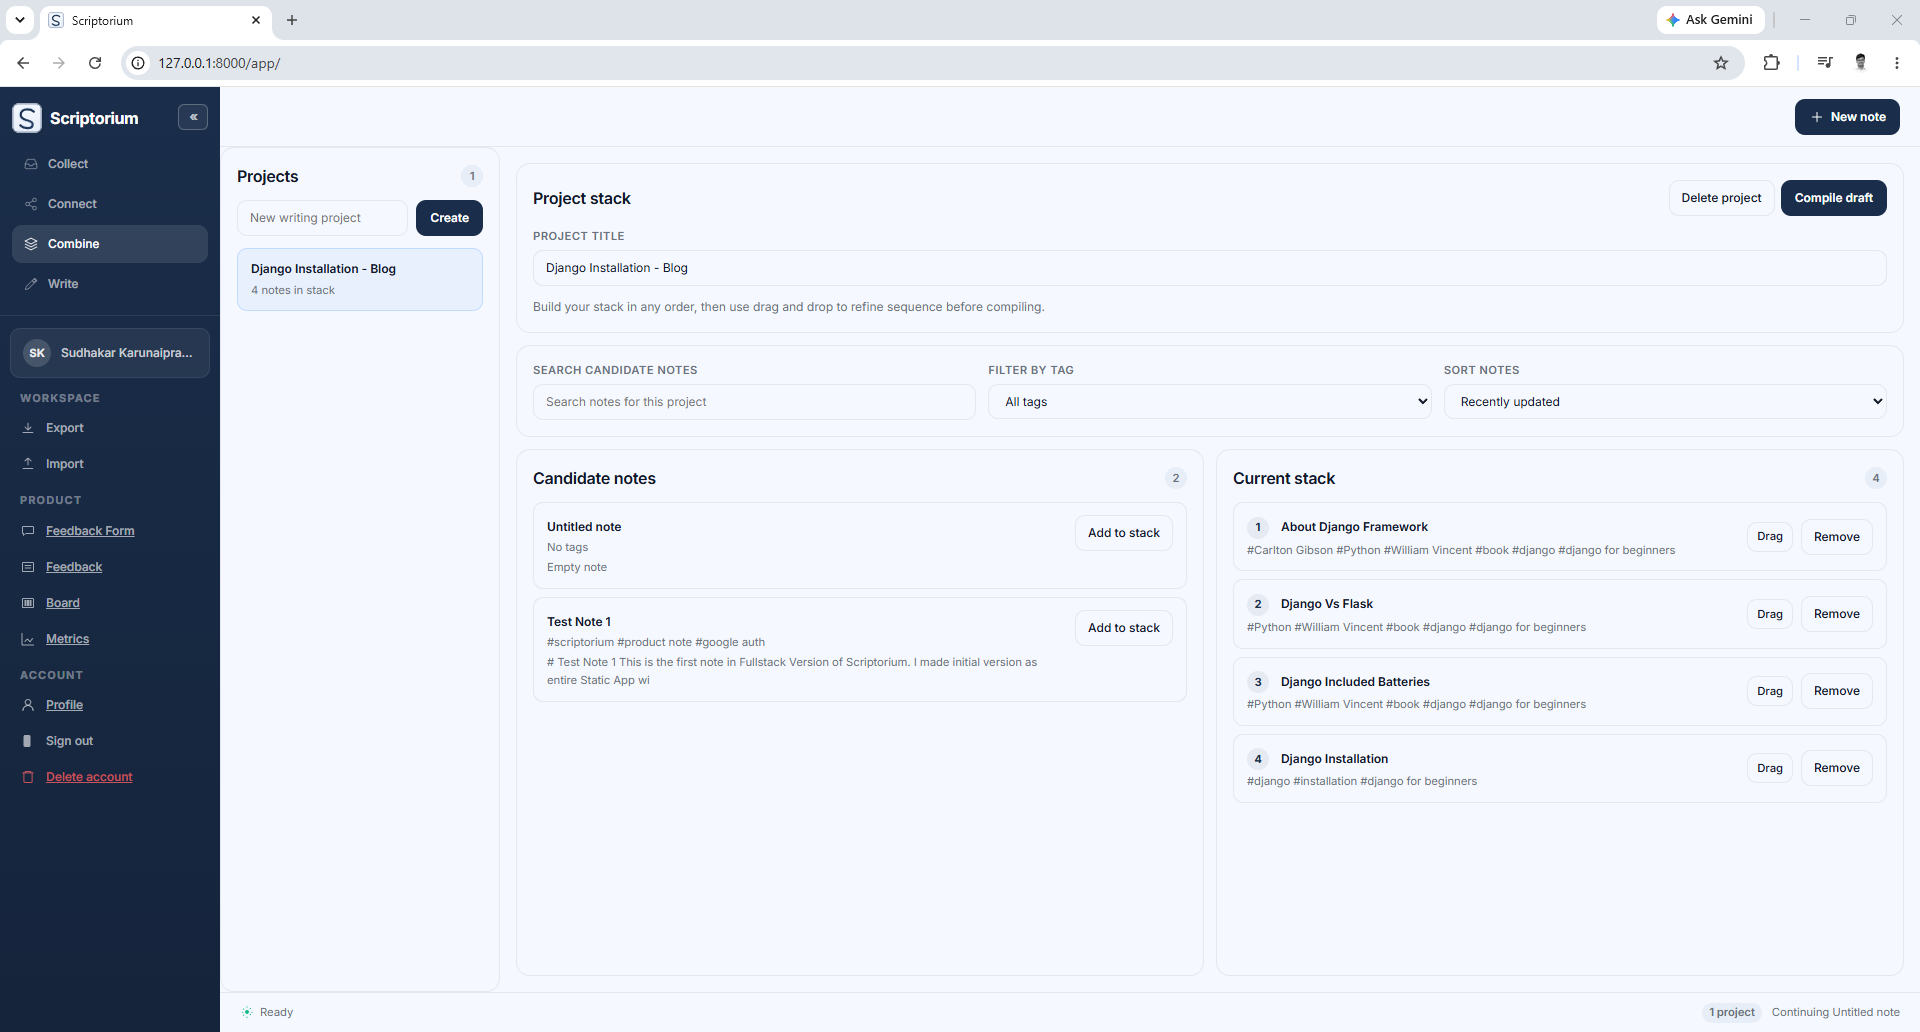Click Drag handle for About Django Framework
Screen dimensions: 1920x1032
(1769, 537)
